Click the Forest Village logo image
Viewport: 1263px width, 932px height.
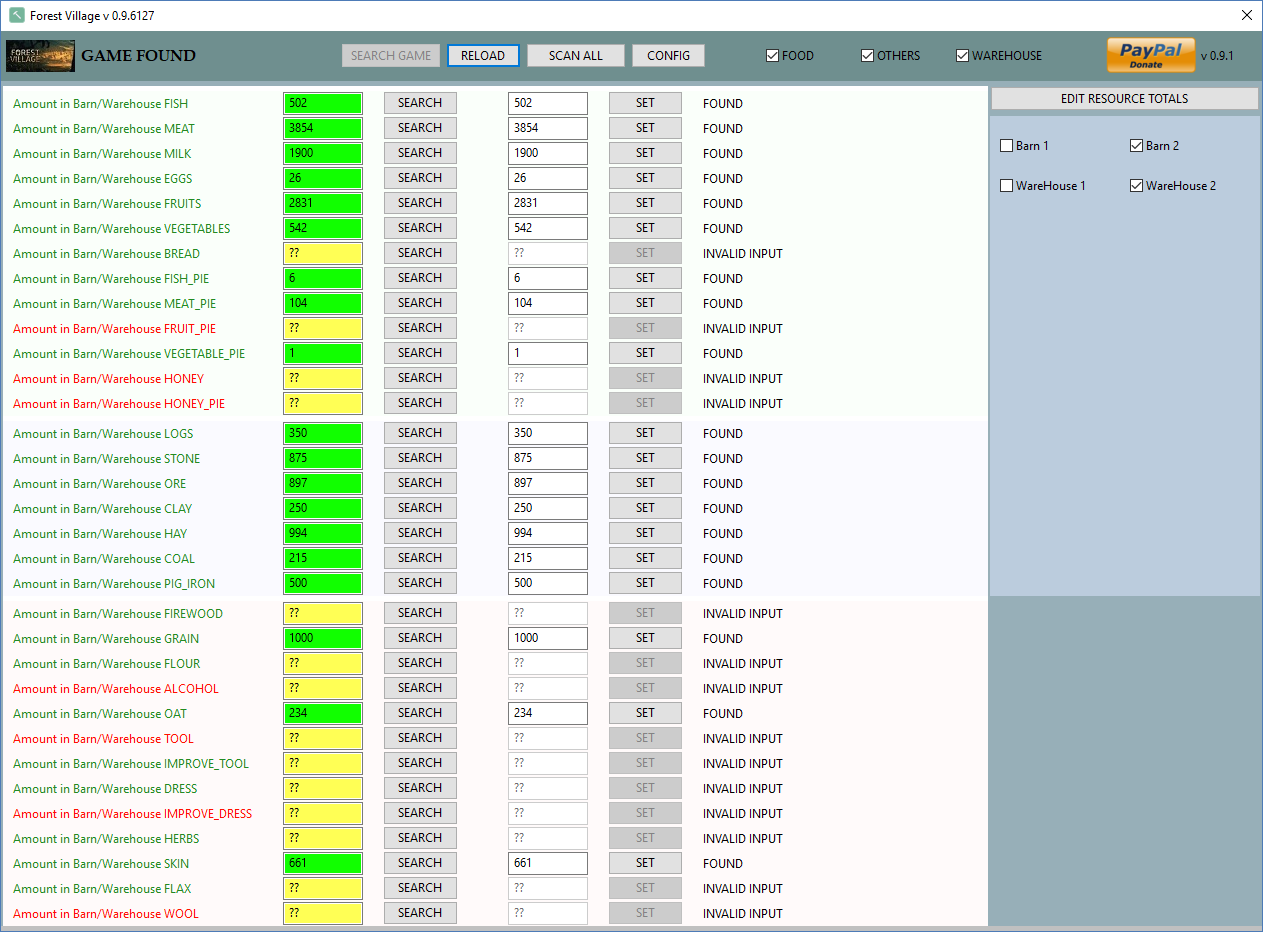pos(41,56)
